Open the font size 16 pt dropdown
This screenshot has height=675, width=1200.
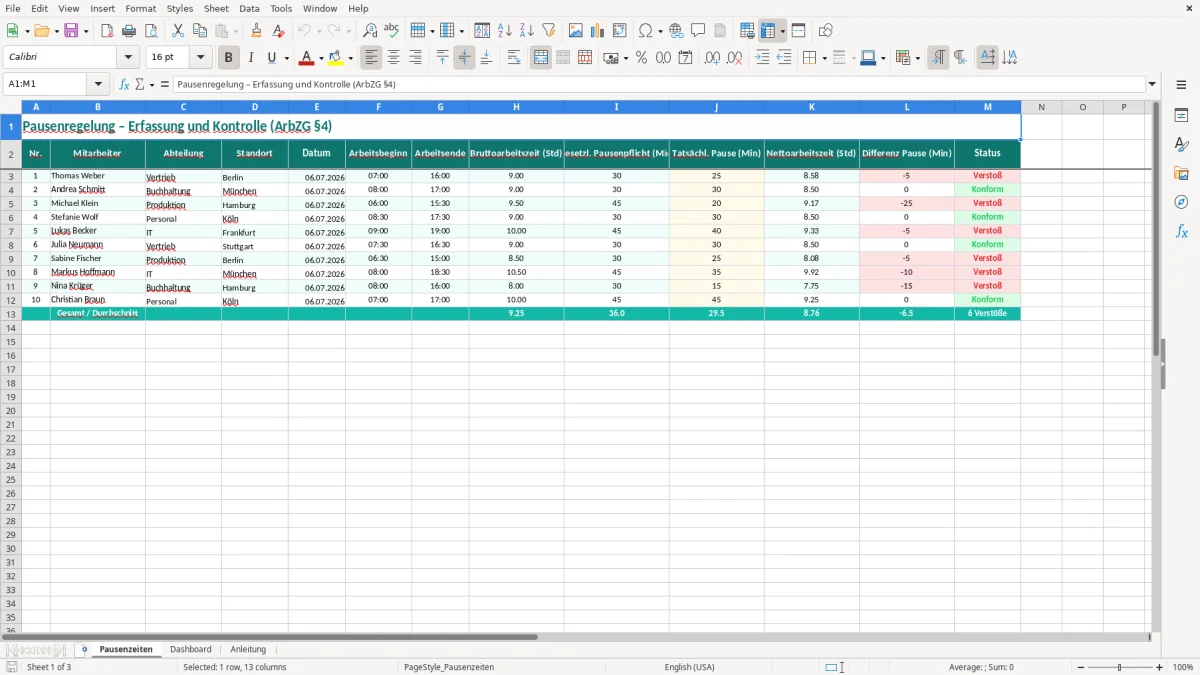tap(200, 58)
